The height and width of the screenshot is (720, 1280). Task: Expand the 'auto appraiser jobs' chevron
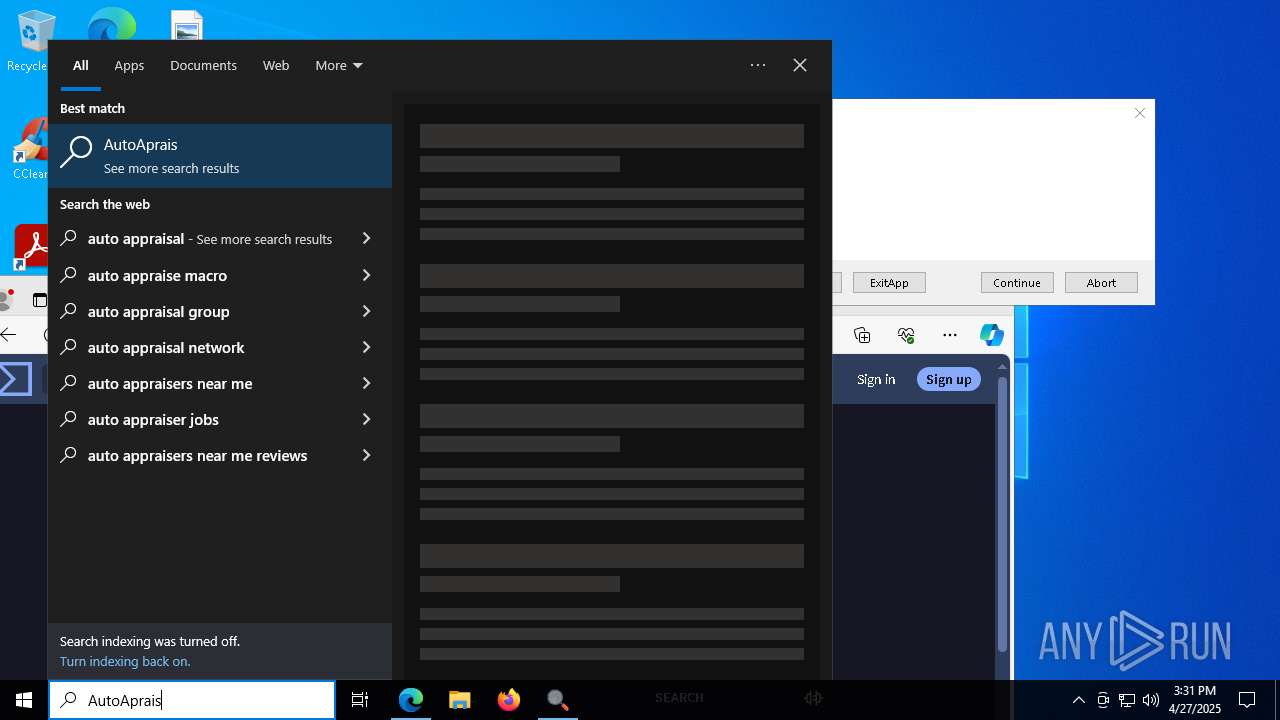pyautogui.click(x=366, y=419)
